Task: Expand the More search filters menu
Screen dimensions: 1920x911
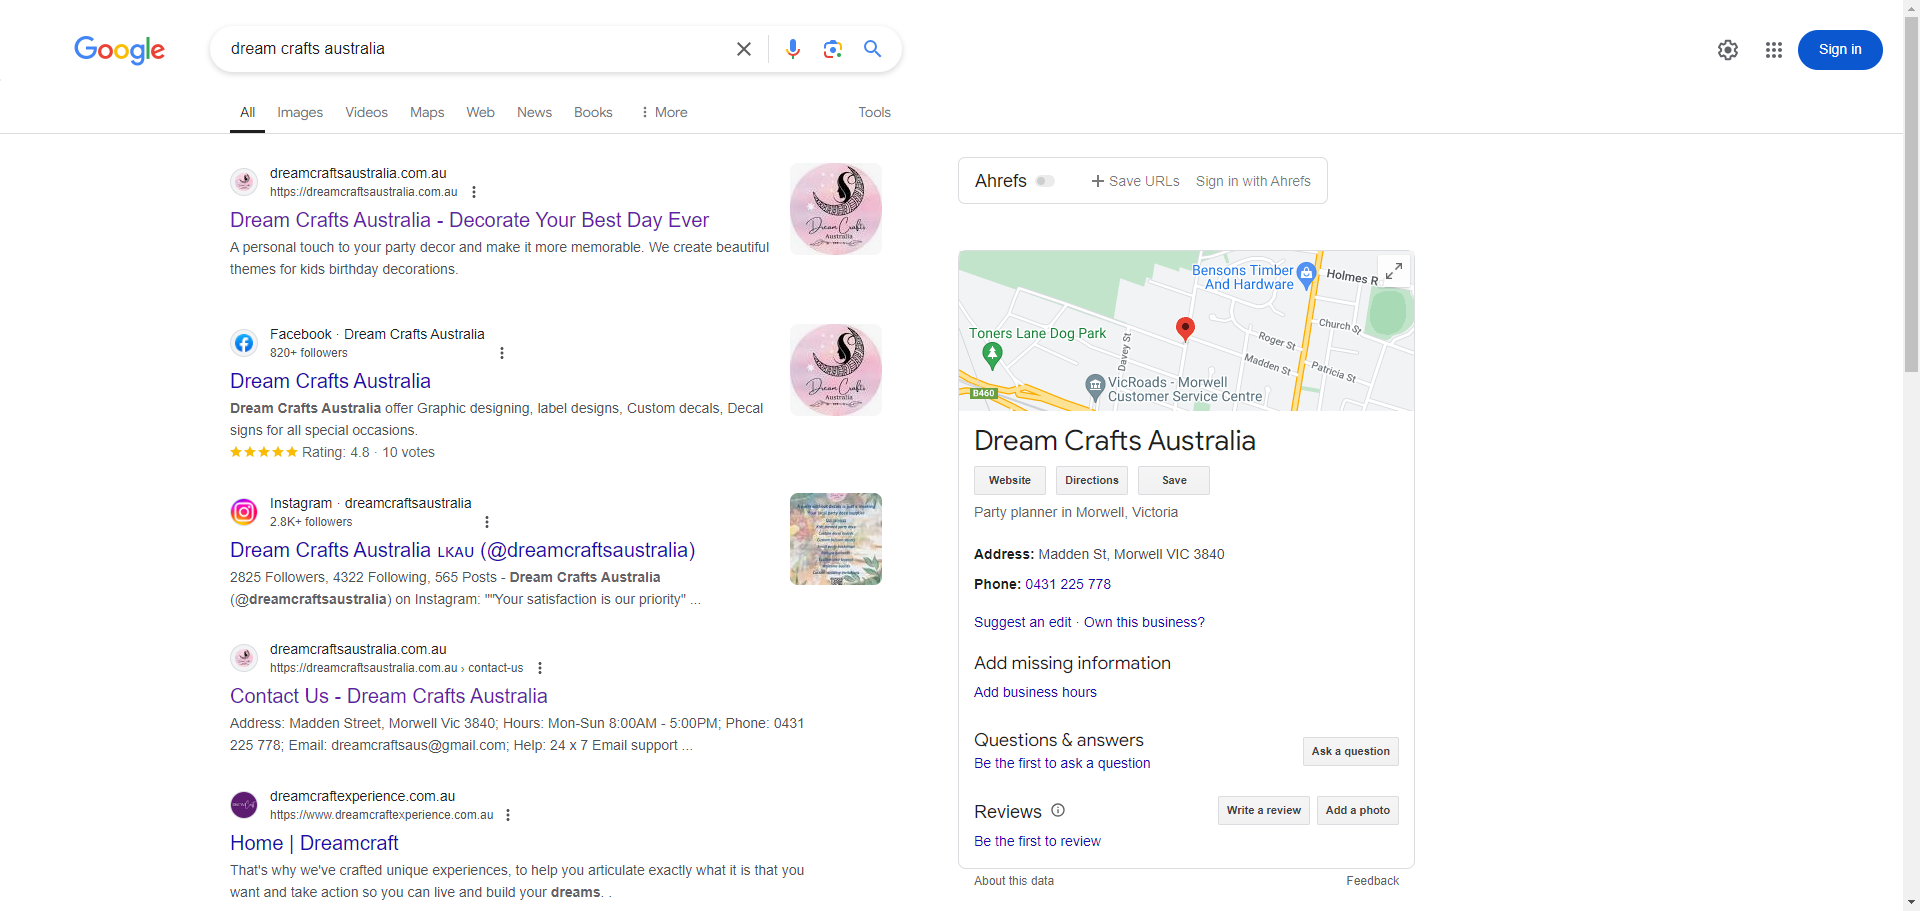Action: tap(664, 112)
